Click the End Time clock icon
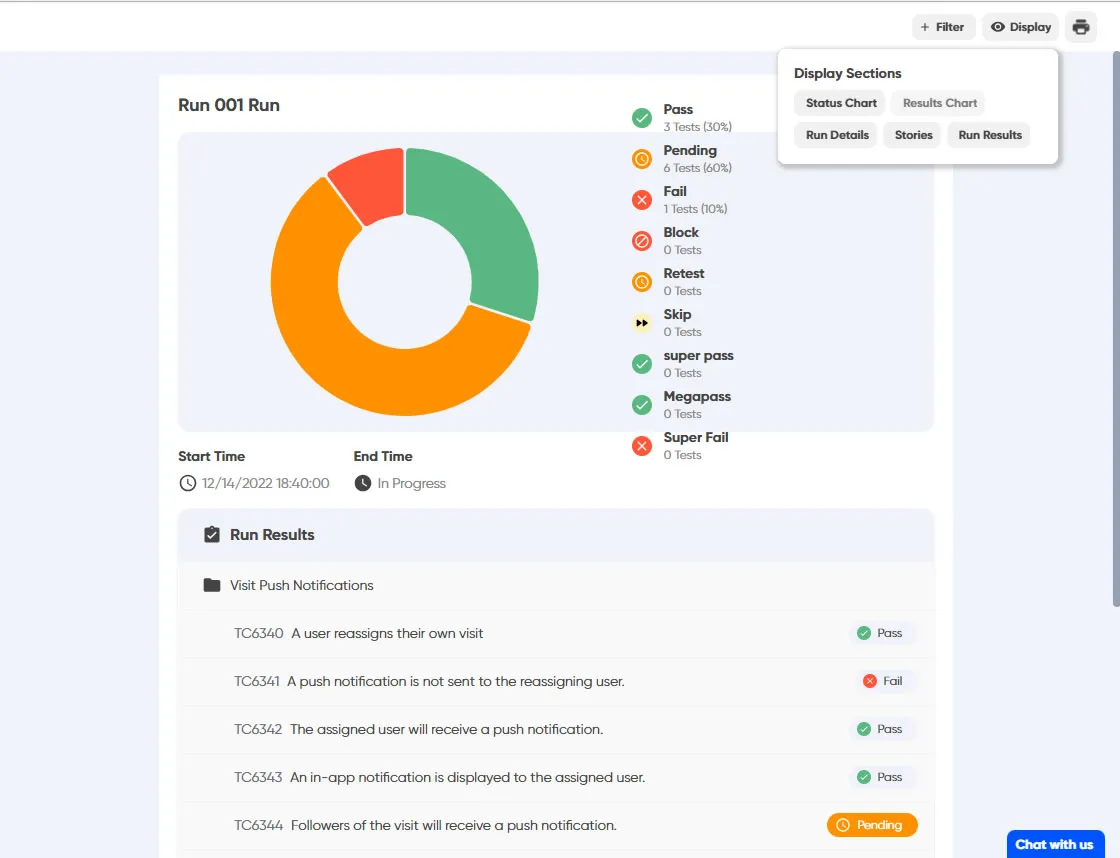Image resolution: width=1120 pixels, height=858 pixels. (x=363, y=484)
